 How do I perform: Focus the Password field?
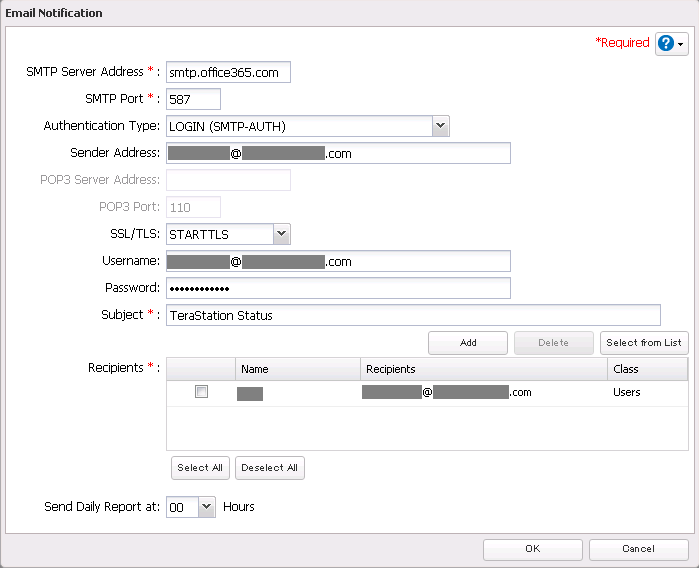(x=338, y=288)
